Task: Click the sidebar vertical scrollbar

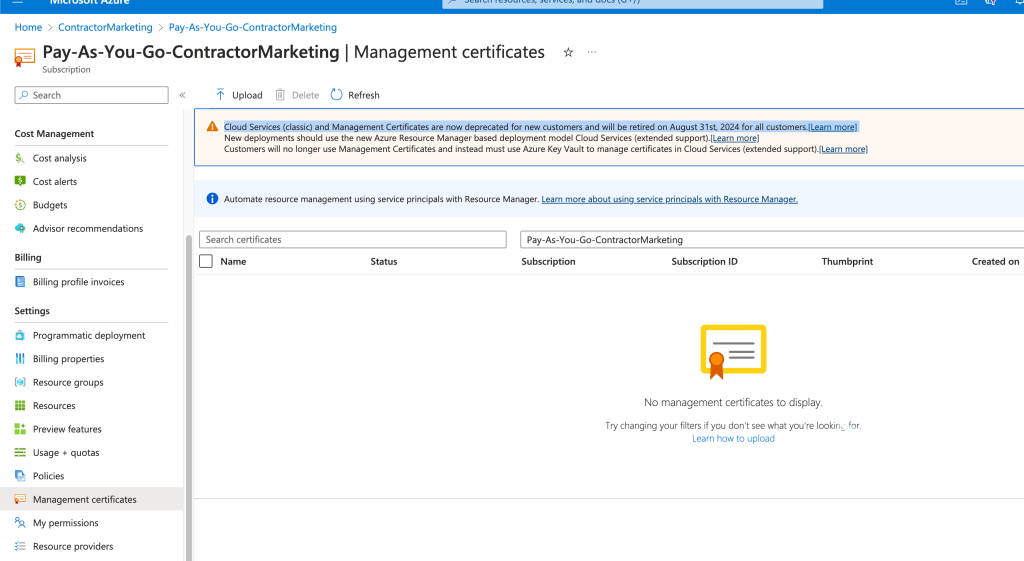Action: 189,398
